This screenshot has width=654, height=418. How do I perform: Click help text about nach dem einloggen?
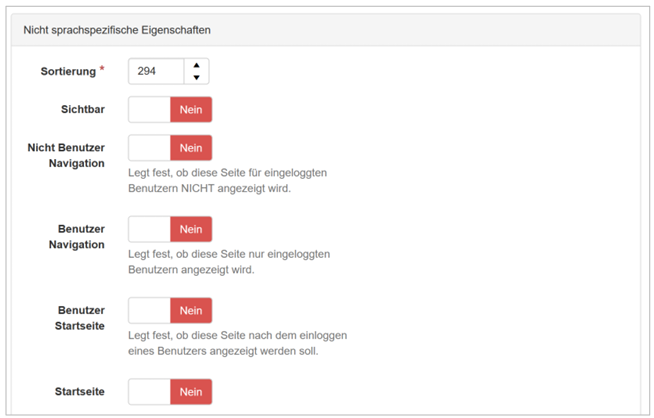click(x=237, y=342)
